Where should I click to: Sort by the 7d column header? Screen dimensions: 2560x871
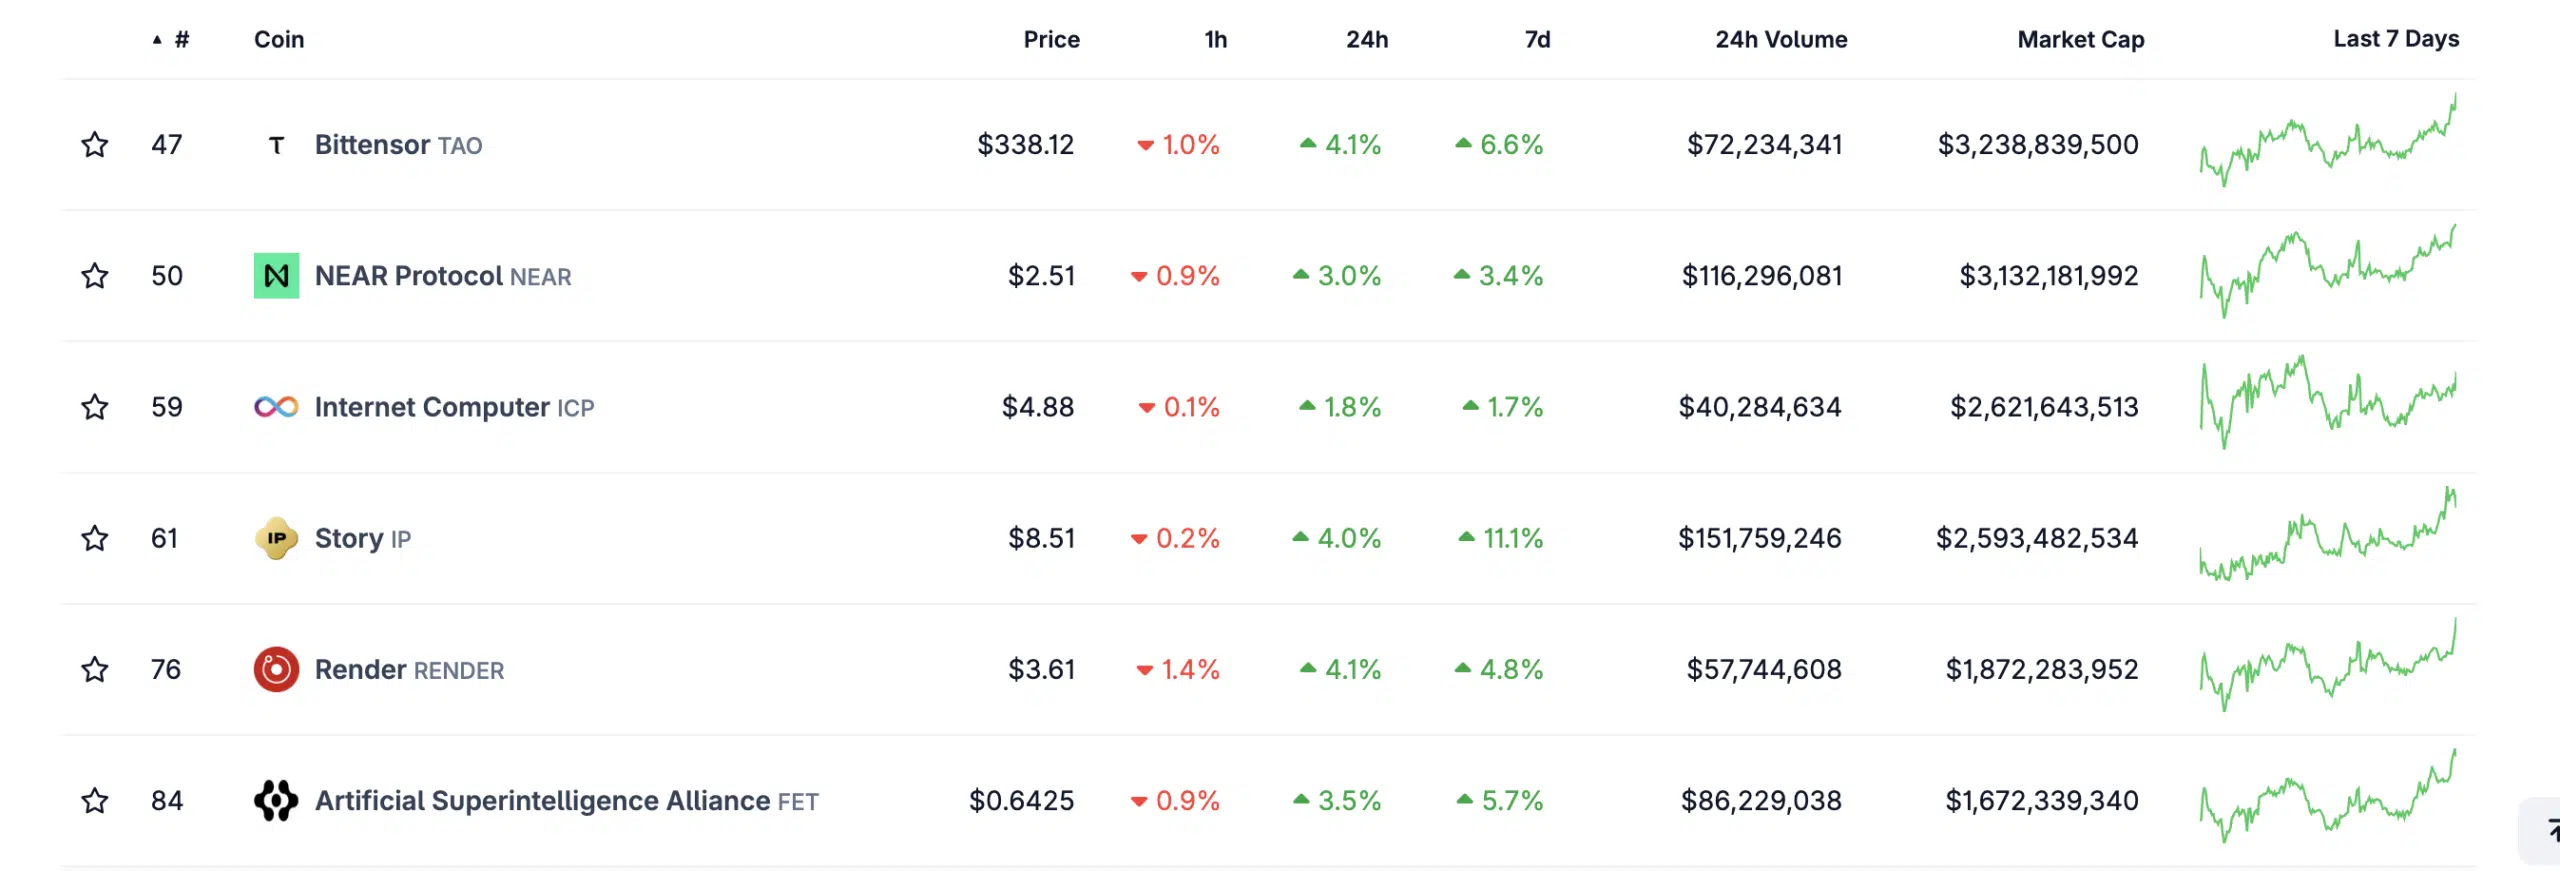[x=1537, y=40]
